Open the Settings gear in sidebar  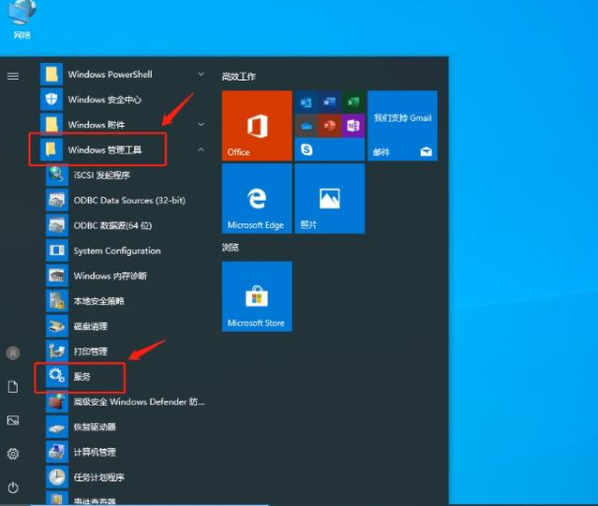point(13,454)
